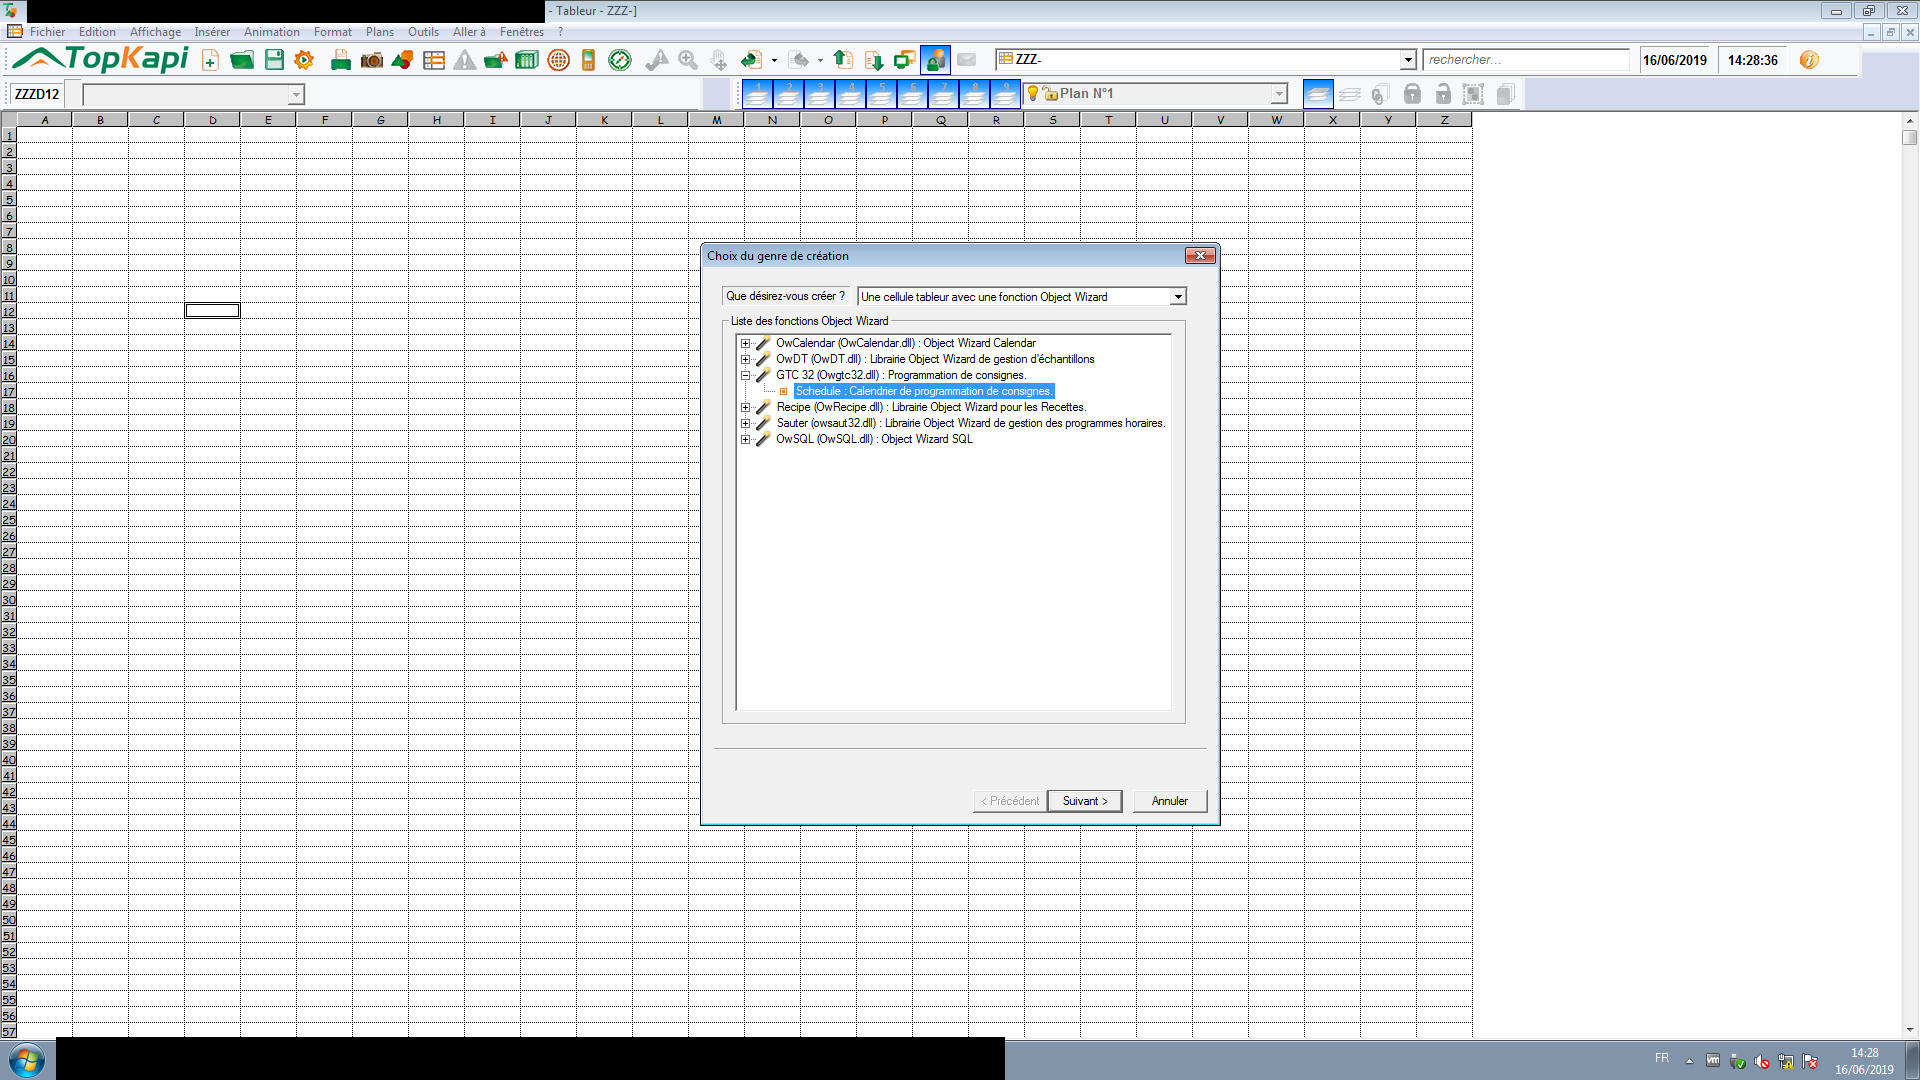Click the Annuler button
Viewport: 1920px width, 1080px height.
tap(1169, 801)
